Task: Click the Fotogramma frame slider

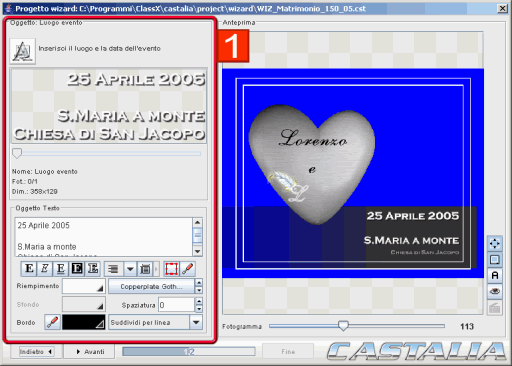Action: 357,326
